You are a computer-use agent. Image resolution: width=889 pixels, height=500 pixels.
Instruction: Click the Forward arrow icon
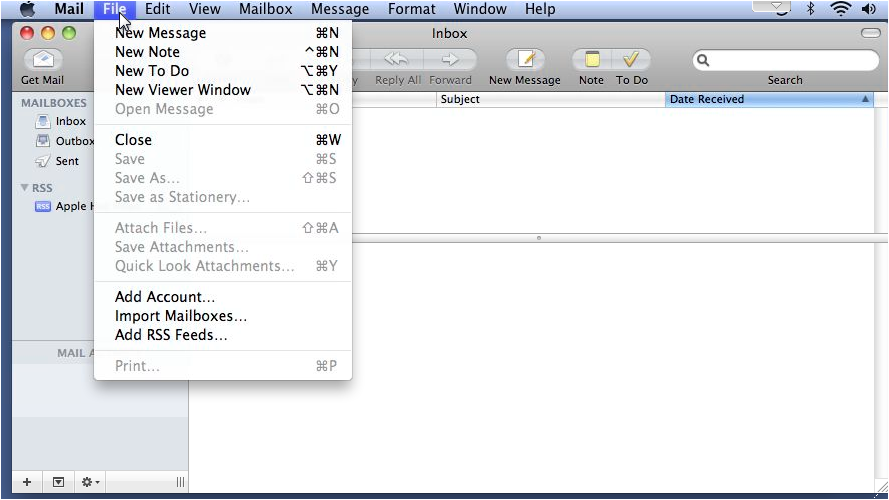pos(450,60)
